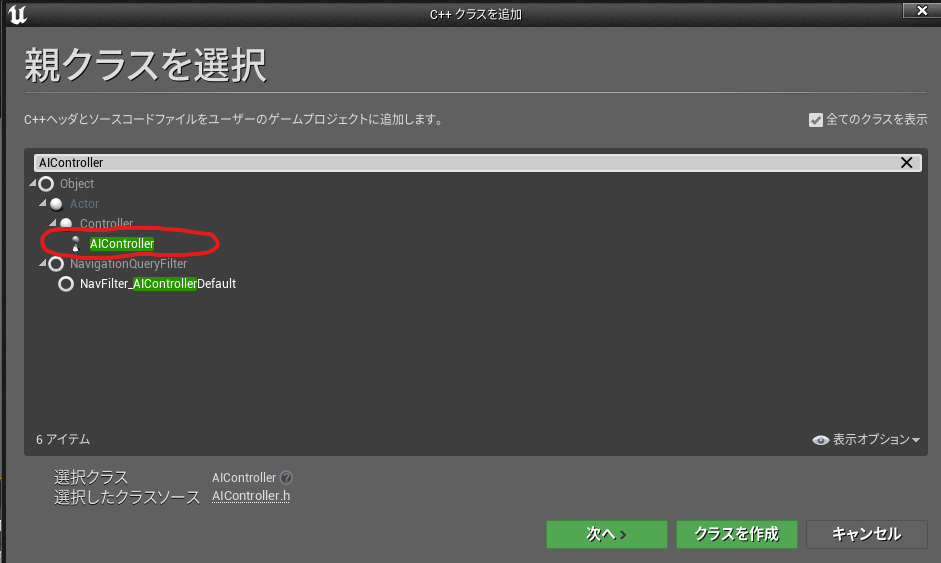Clear the class search box text
This screenshot has width=941, height=563.
point(906,163)
